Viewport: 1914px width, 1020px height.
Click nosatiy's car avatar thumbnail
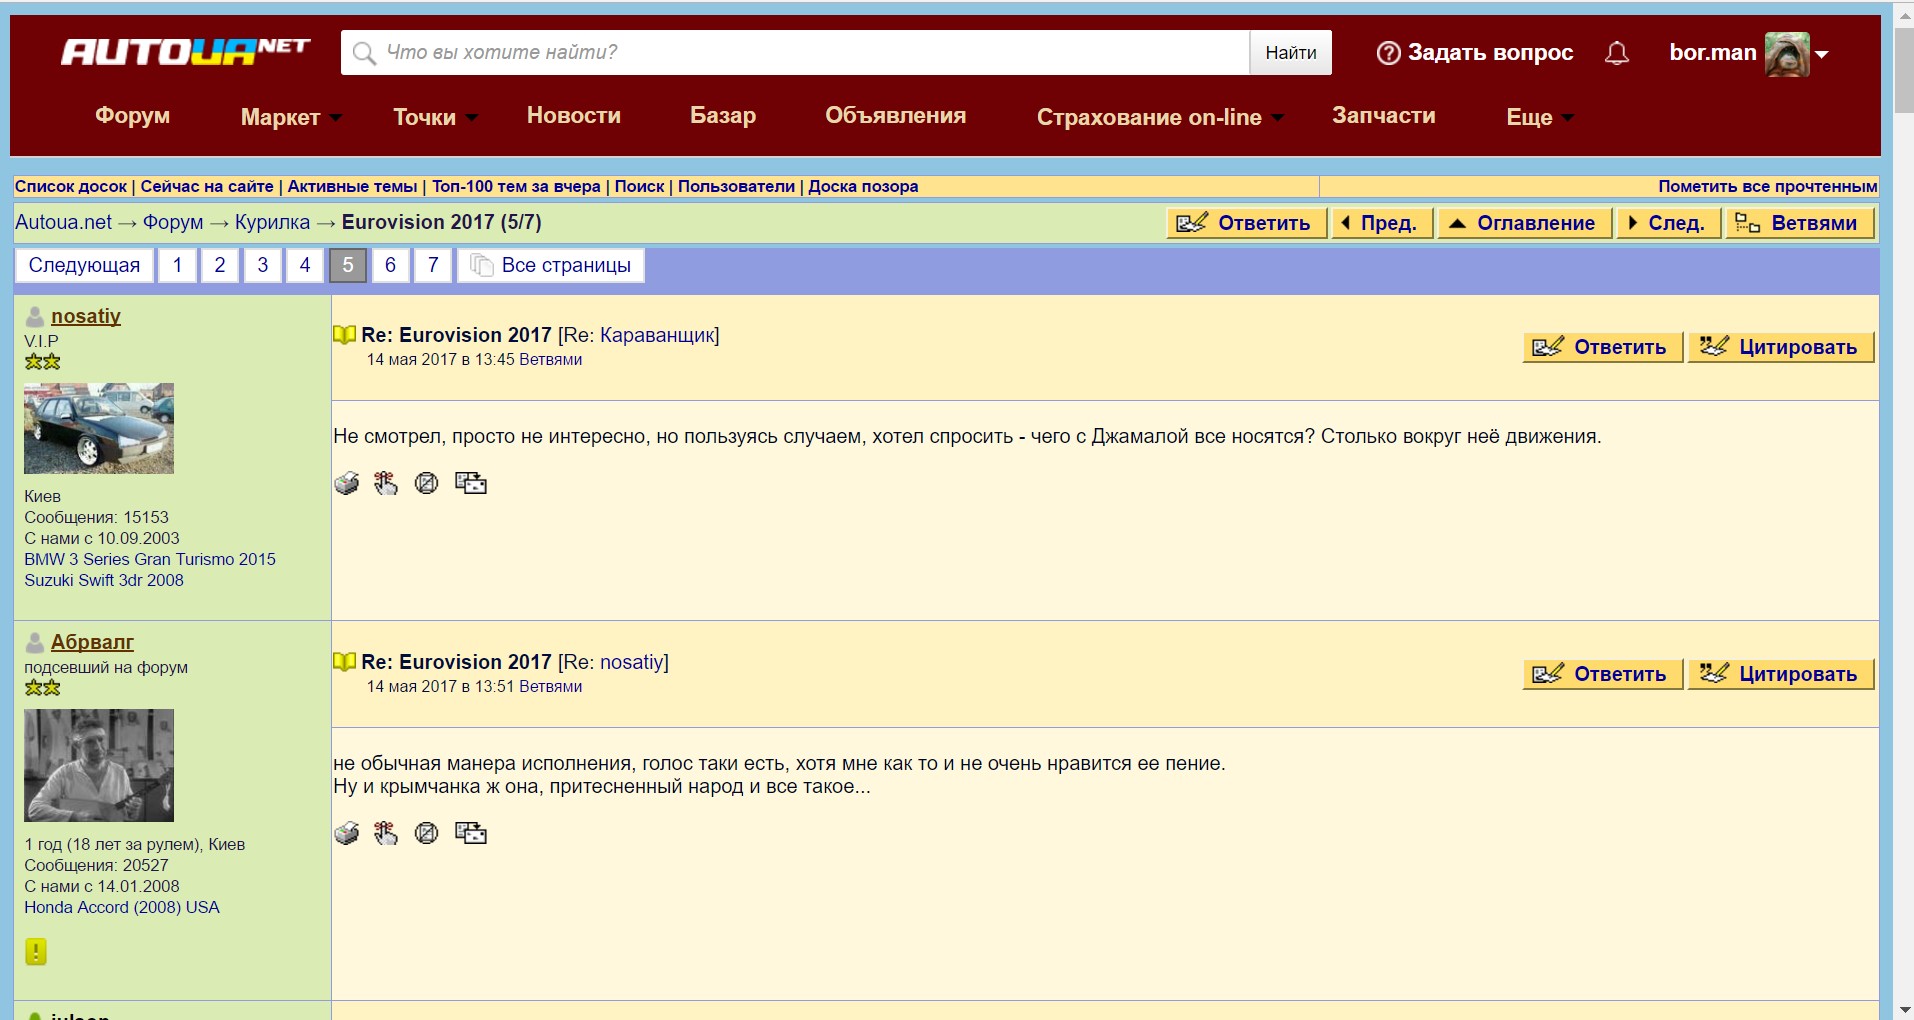(x=99, y=428)
